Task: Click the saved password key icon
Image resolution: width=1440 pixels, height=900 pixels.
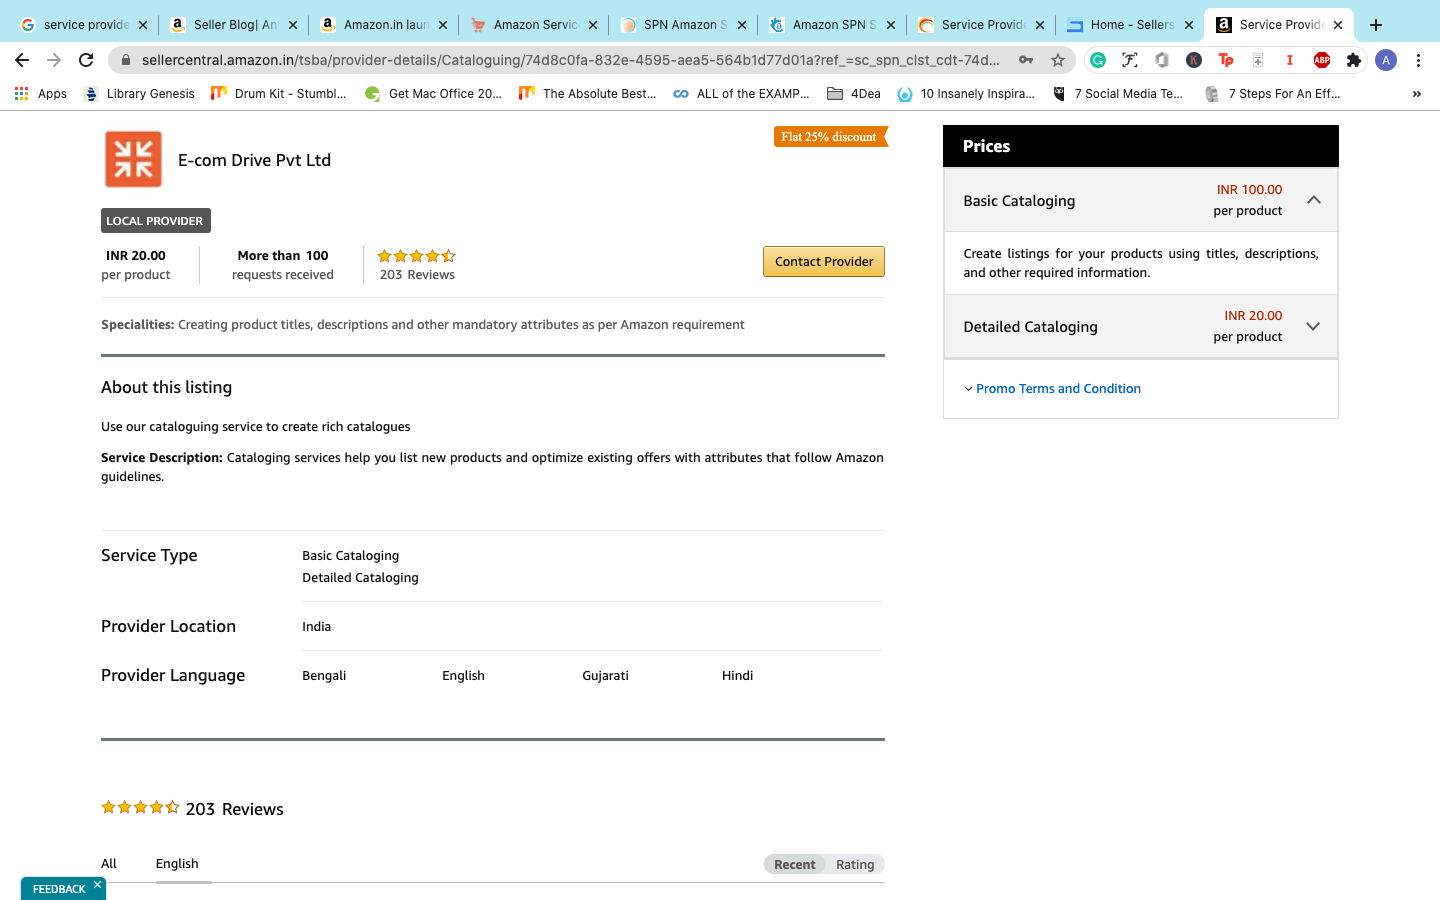Action: (1026, 60)
